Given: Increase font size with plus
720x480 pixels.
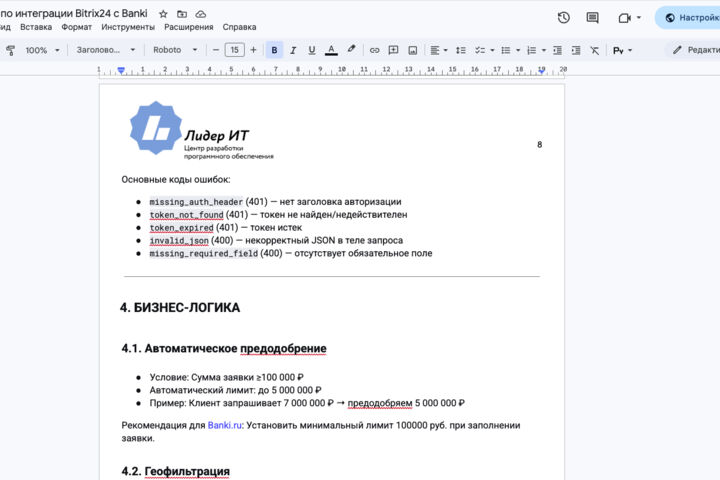Looking at the screenshot, I should click(253, 50).
